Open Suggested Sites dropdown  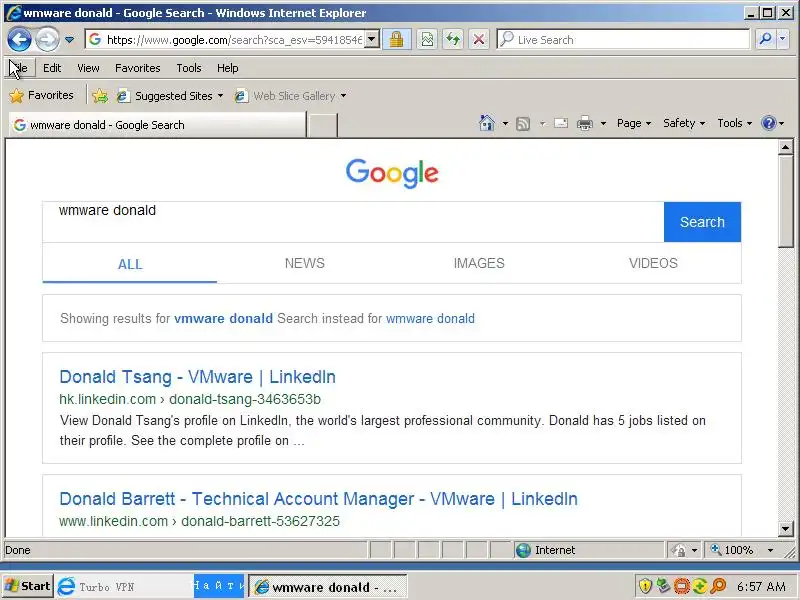click(170, 96)
